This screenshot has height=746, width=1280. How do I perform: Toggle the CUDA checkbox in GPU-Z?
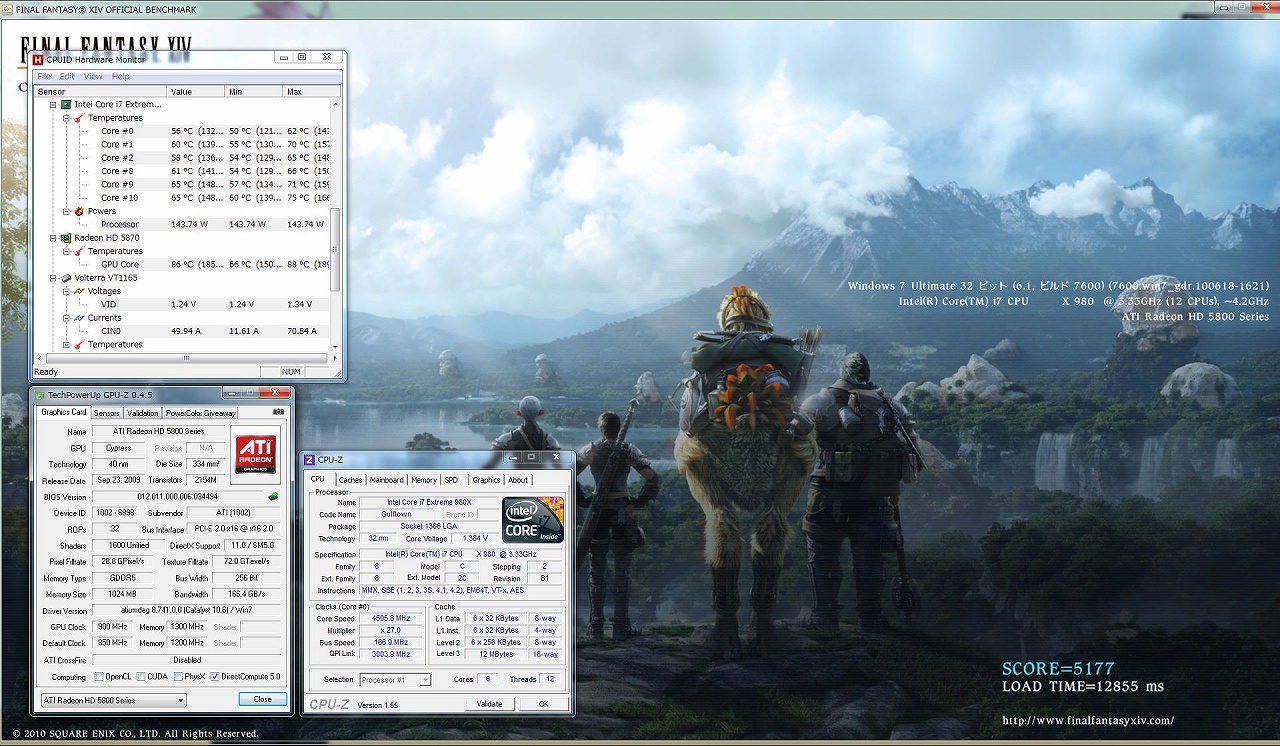(x=139, y=677)
